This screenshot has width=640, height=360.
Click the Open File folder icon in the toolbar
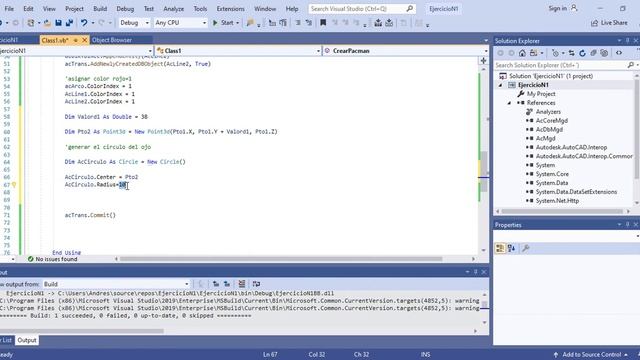[47, 23]
